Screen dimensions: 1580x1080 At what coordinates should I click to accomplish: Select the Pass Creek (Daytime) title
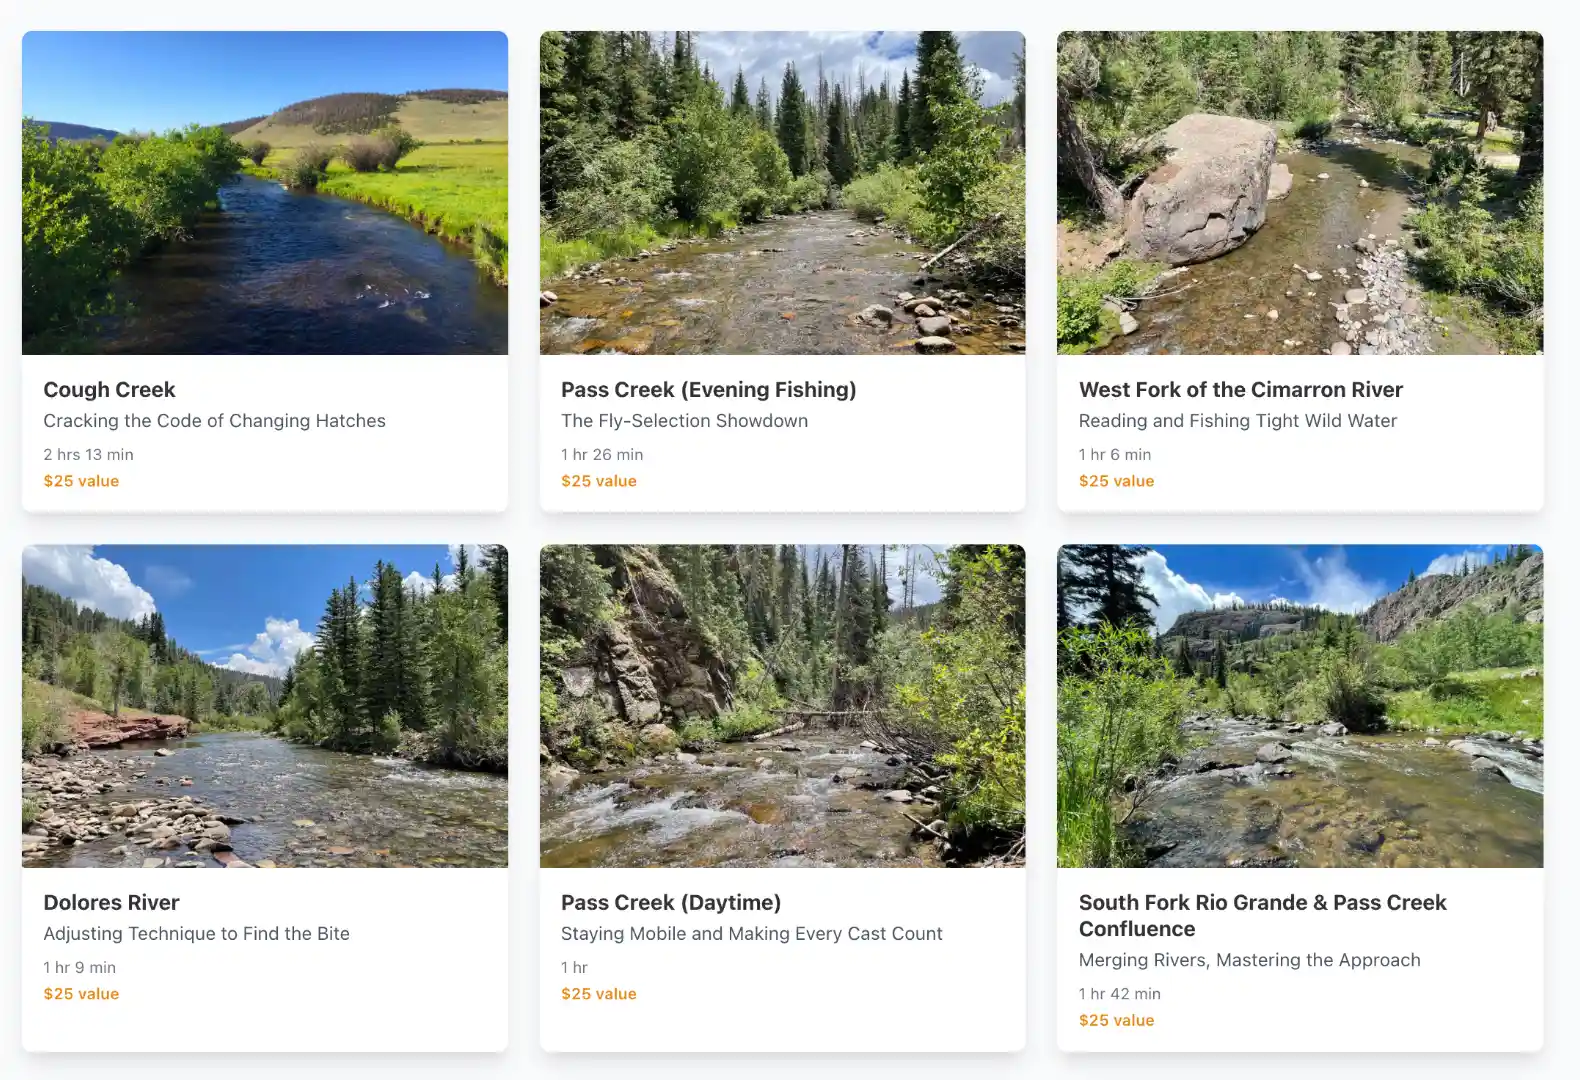tap(671, 902)
